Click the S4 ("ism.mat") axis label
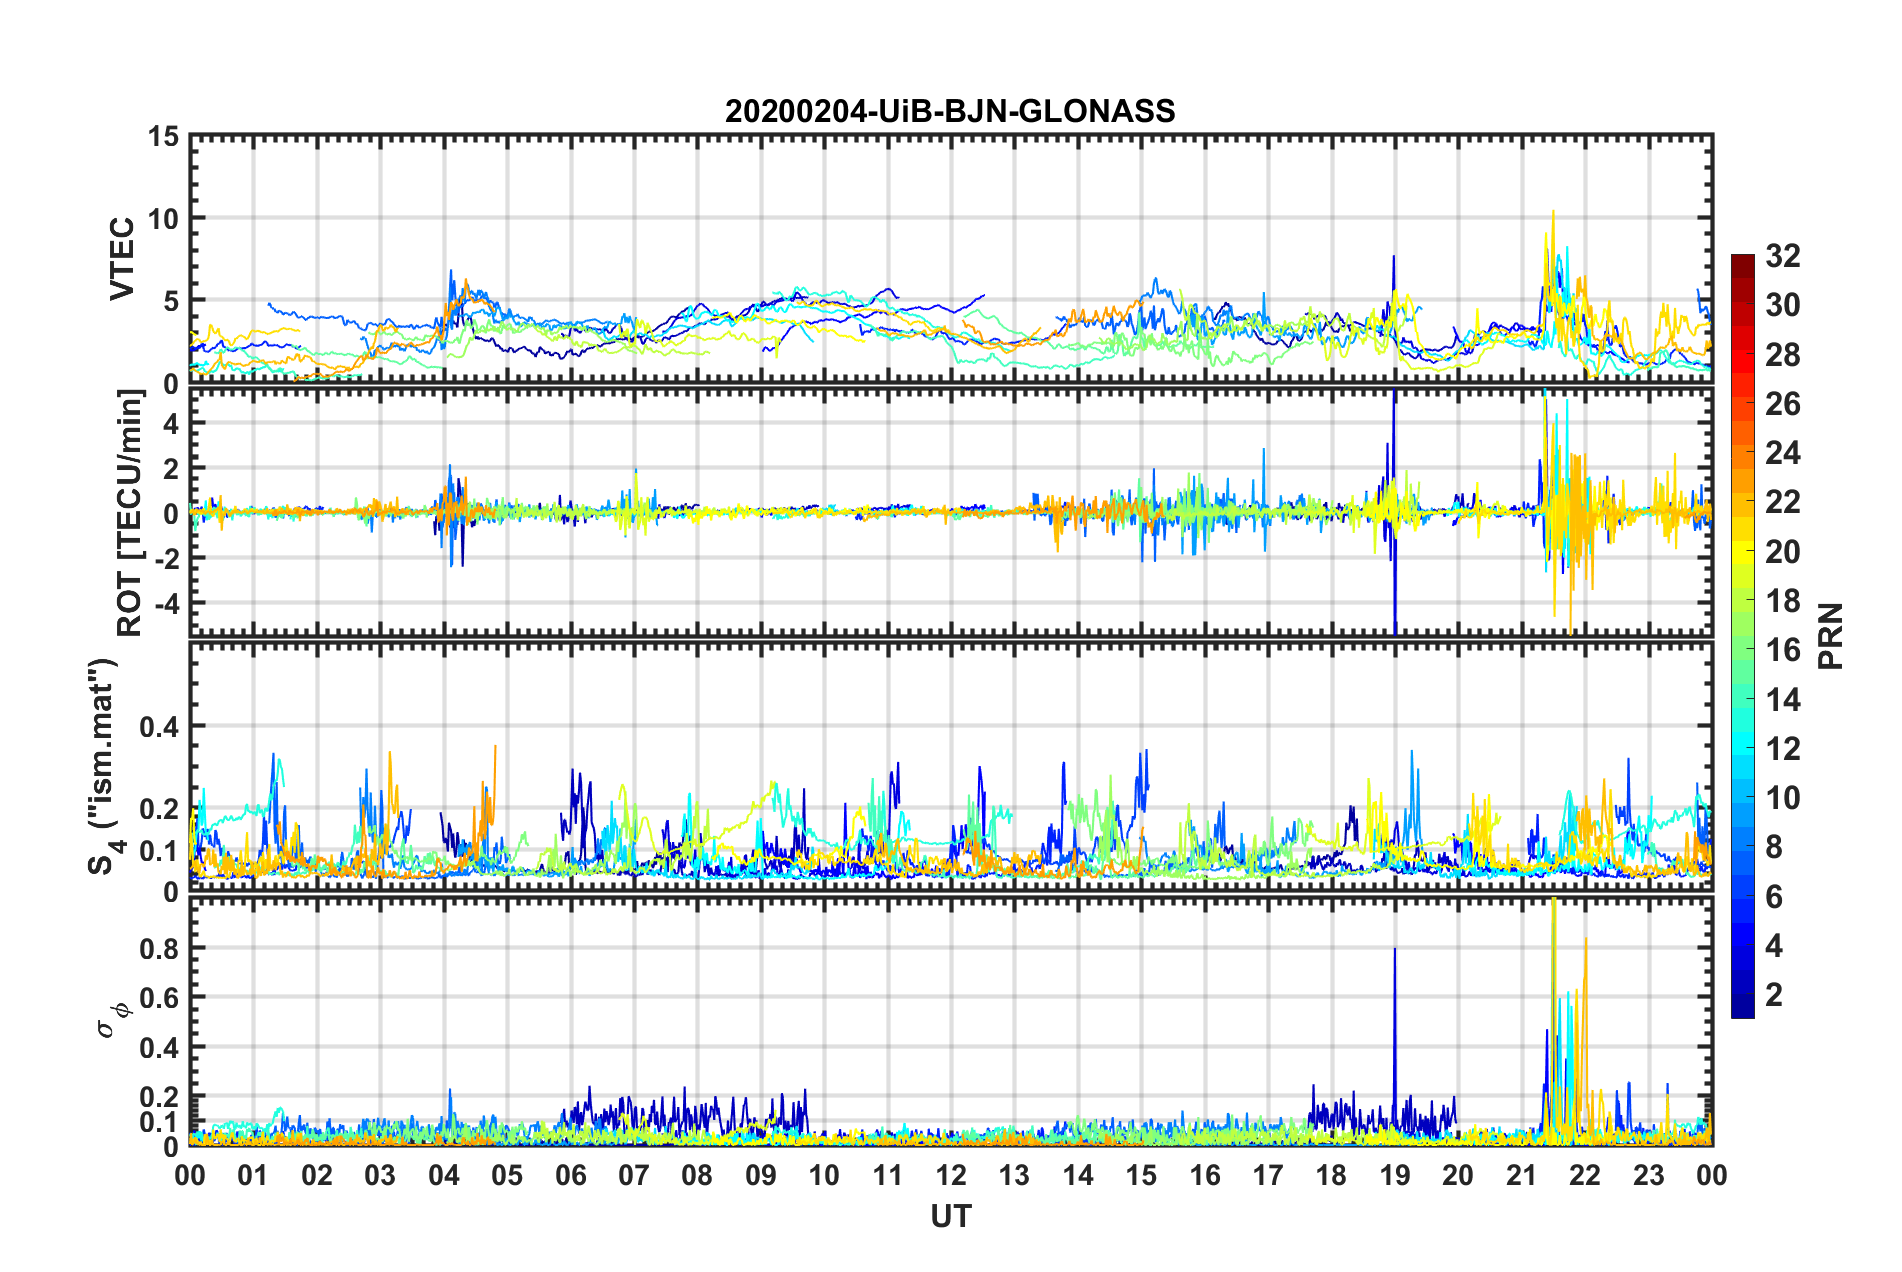 (106, 765)
